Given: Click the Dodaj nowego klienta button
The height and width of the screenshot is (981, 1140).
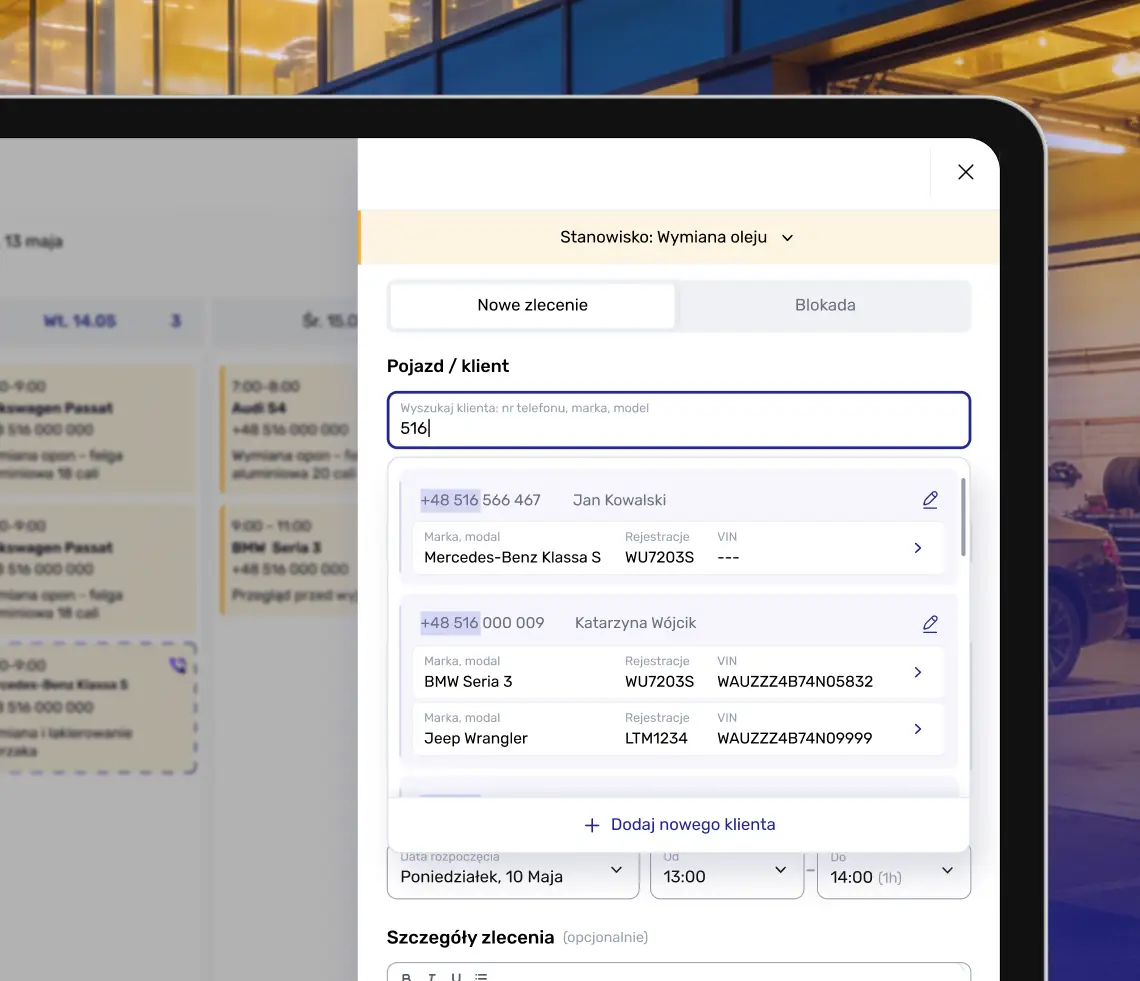Looking at the screenshot, I should tap(679, 824).
